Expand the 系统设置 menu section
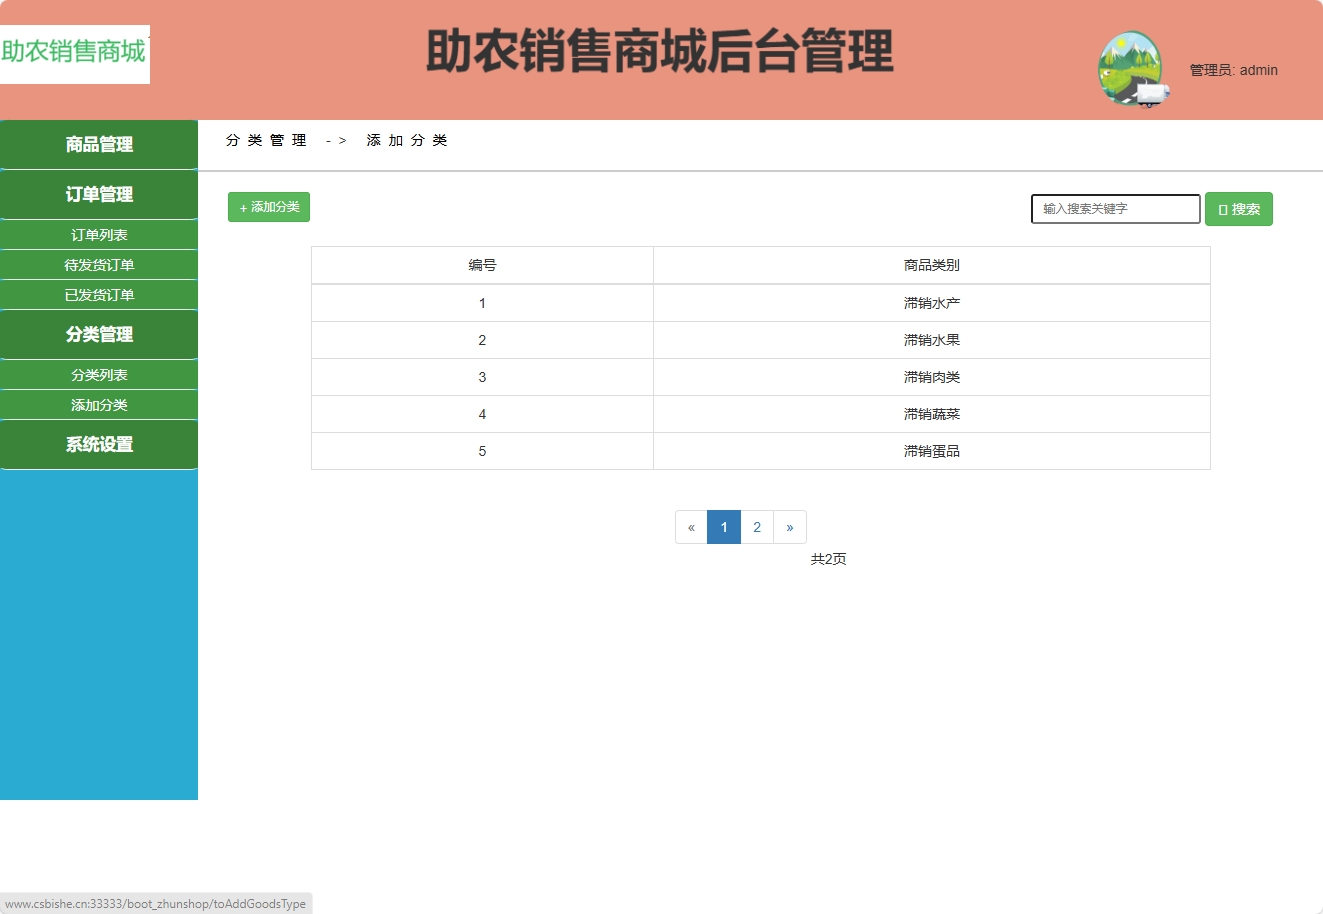Screen dimensions: 1323x914 99,445
